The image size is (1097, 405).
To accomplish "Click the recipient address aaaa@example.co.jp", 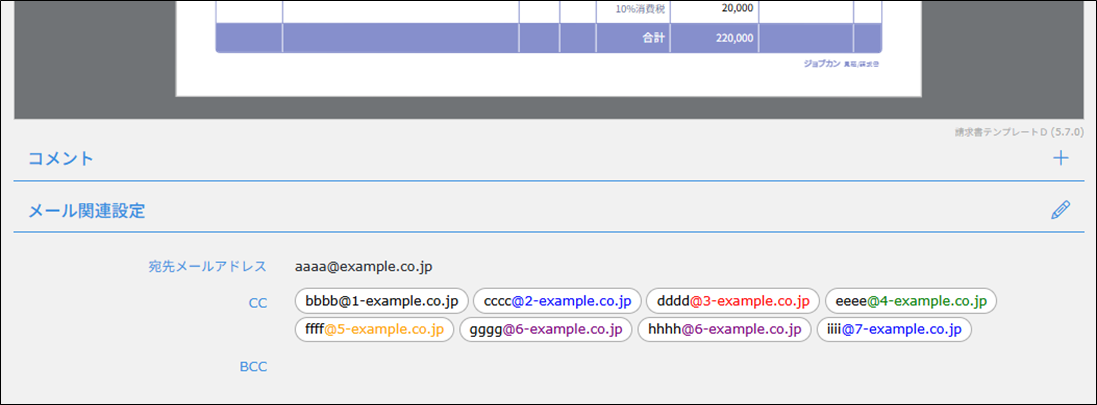I will coord(364,267).
